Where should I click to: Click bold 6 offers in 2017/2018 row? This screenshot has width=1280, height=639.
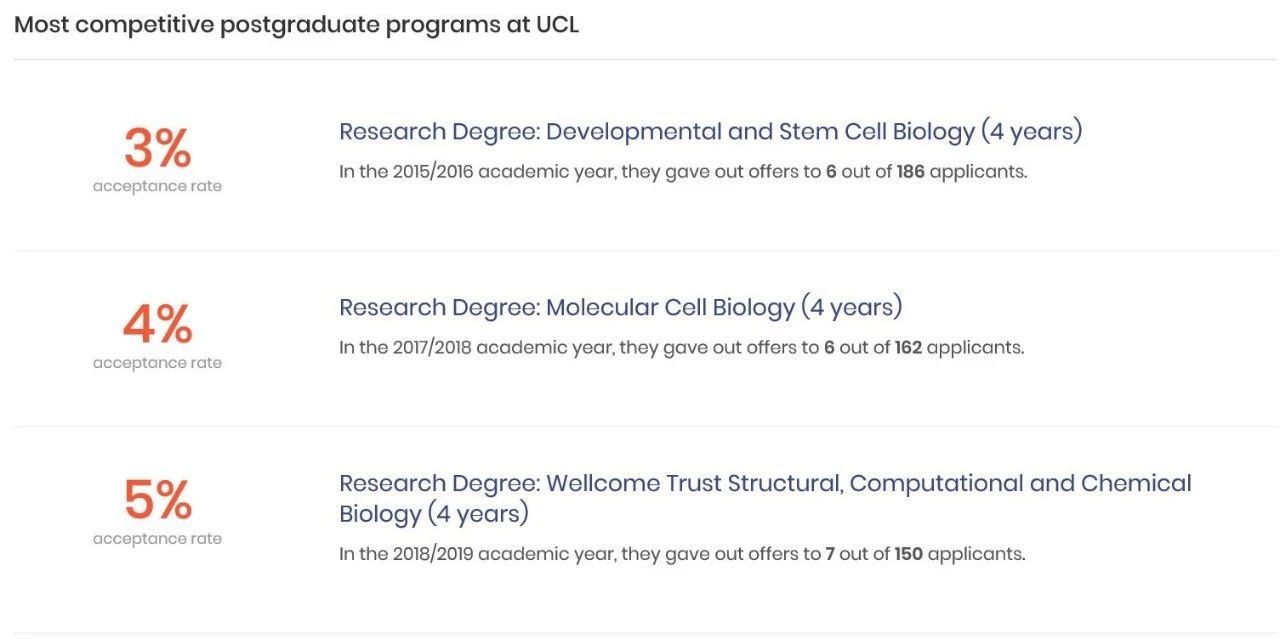pos(830,347)
